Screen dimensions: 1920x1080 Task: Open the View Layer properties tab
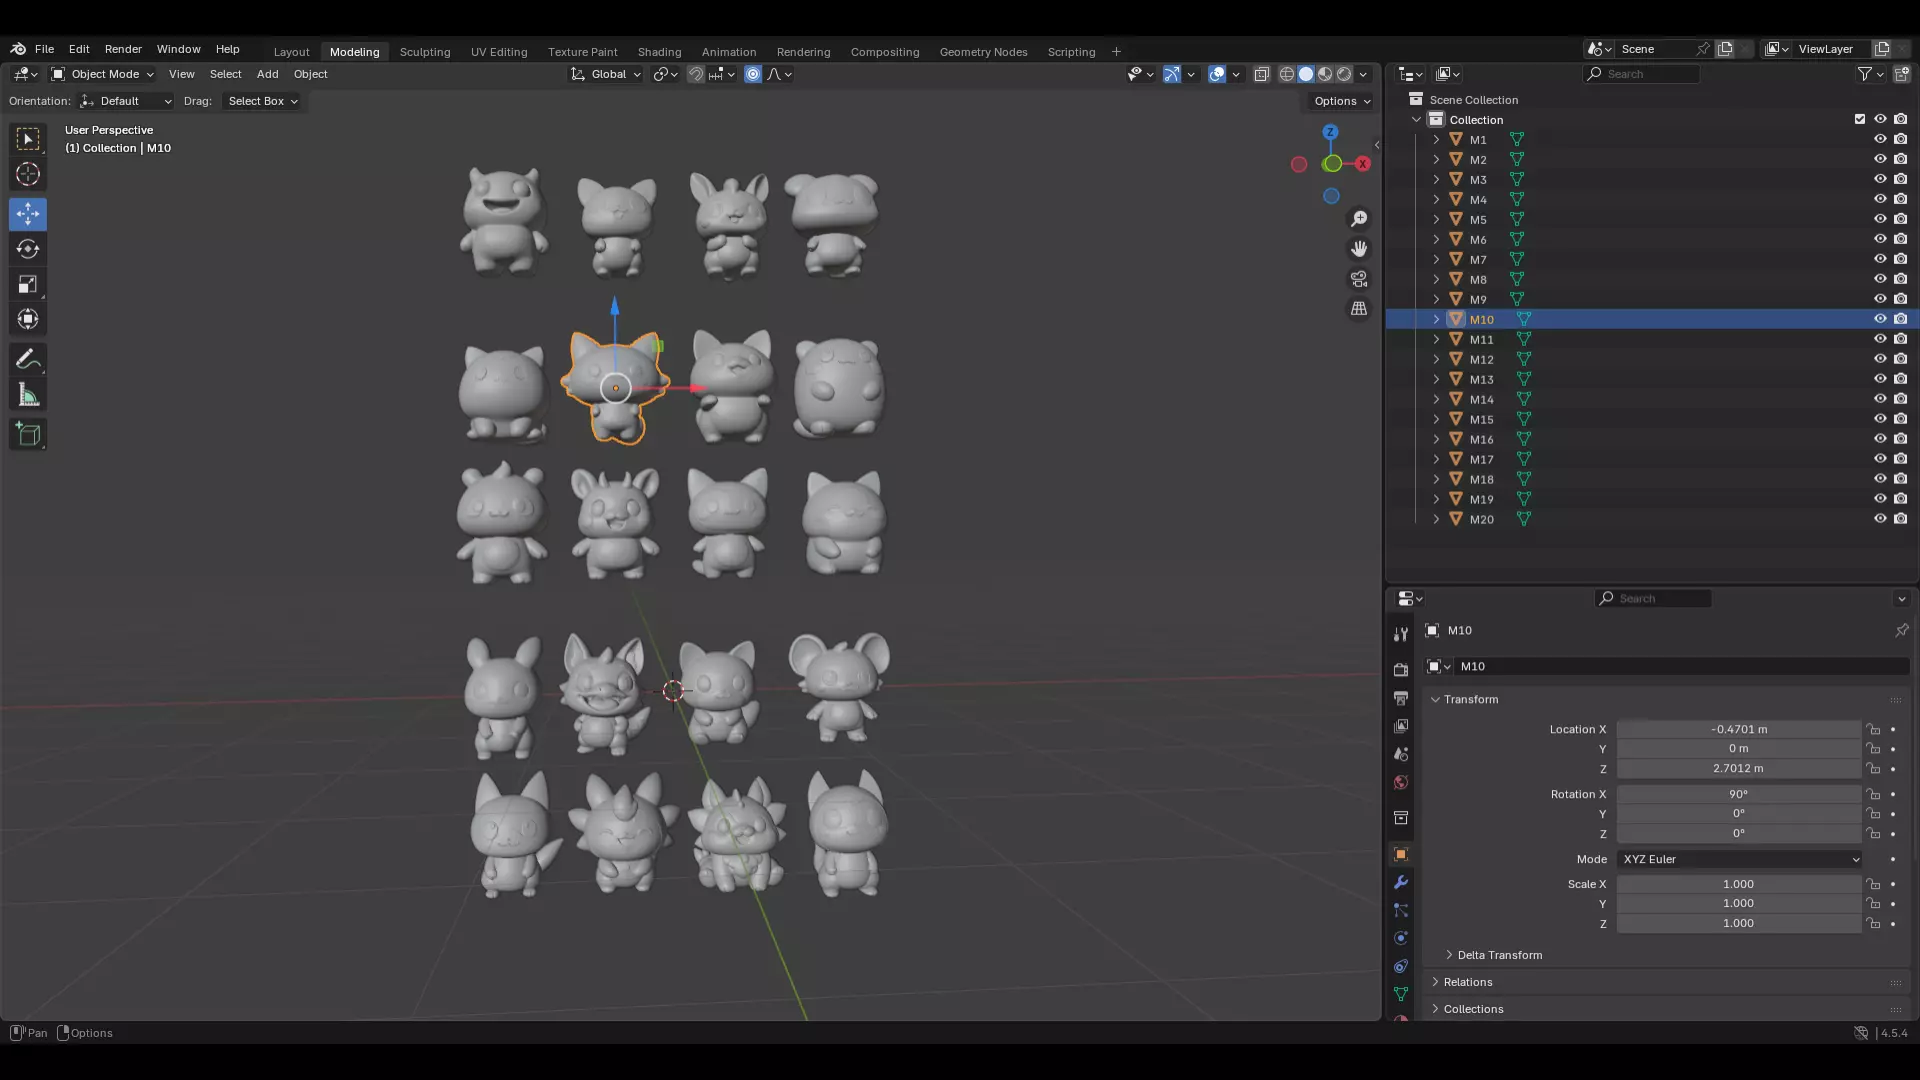[1401, 725]
